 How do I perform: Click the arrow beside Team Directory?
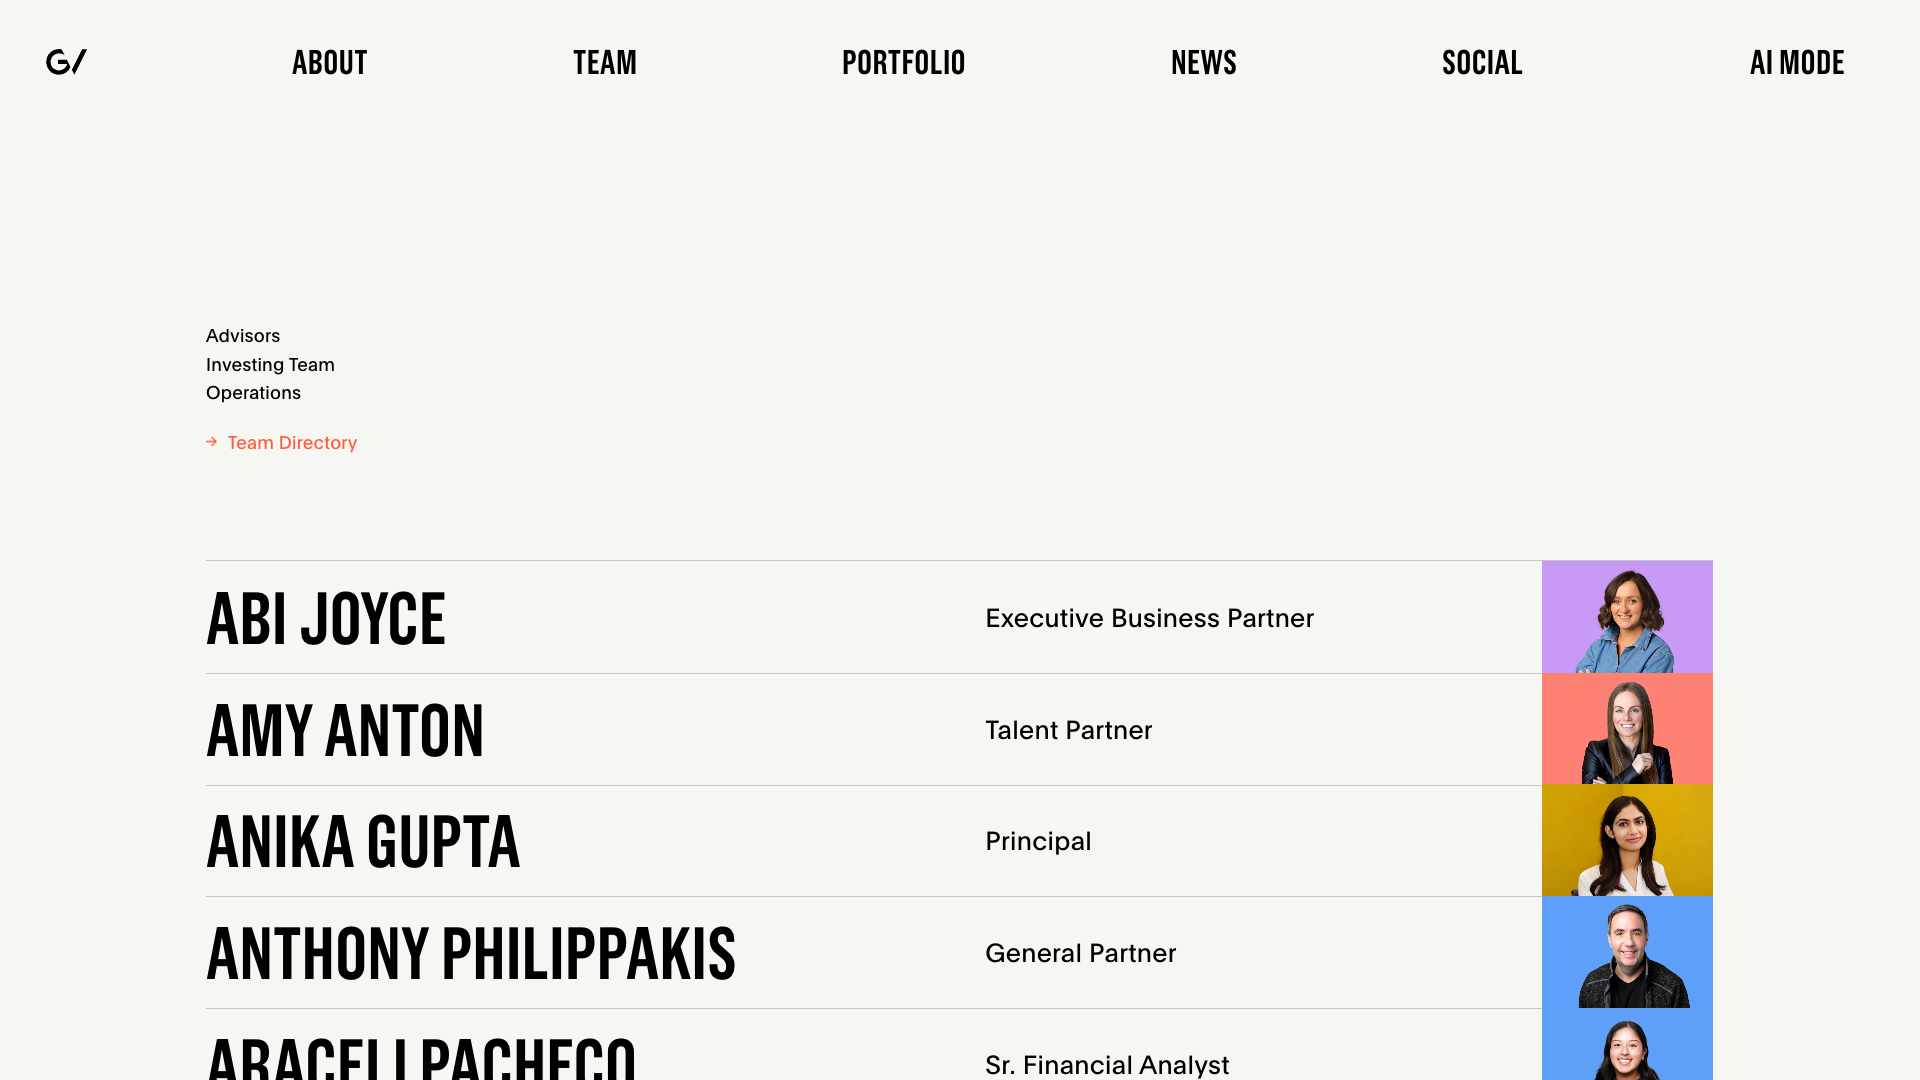click(x=212, y=442)
